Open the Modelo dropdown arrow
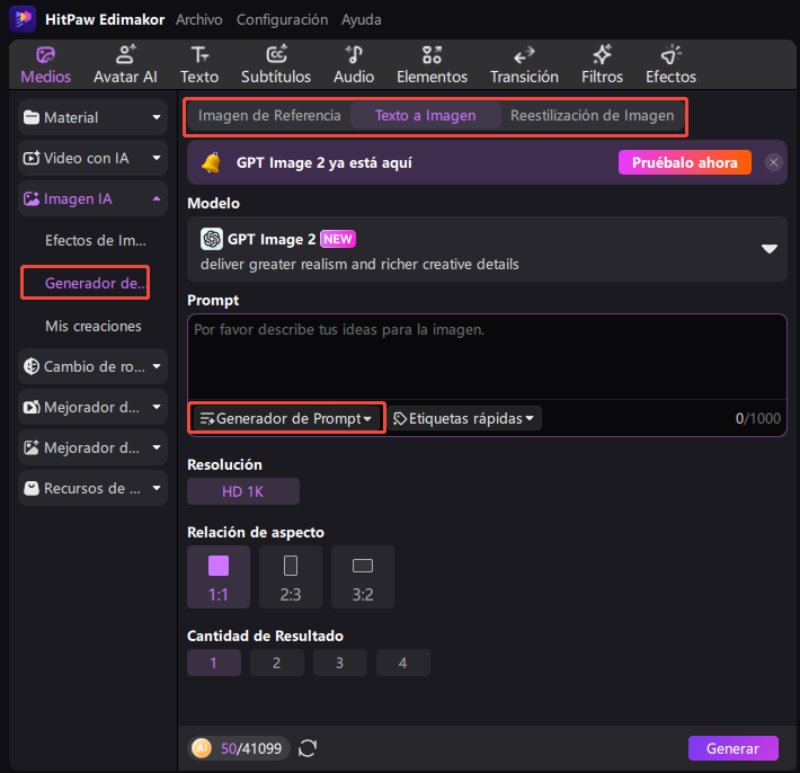Screen dimensions: 800x773 pyautogui.click(x=769, y=249)
